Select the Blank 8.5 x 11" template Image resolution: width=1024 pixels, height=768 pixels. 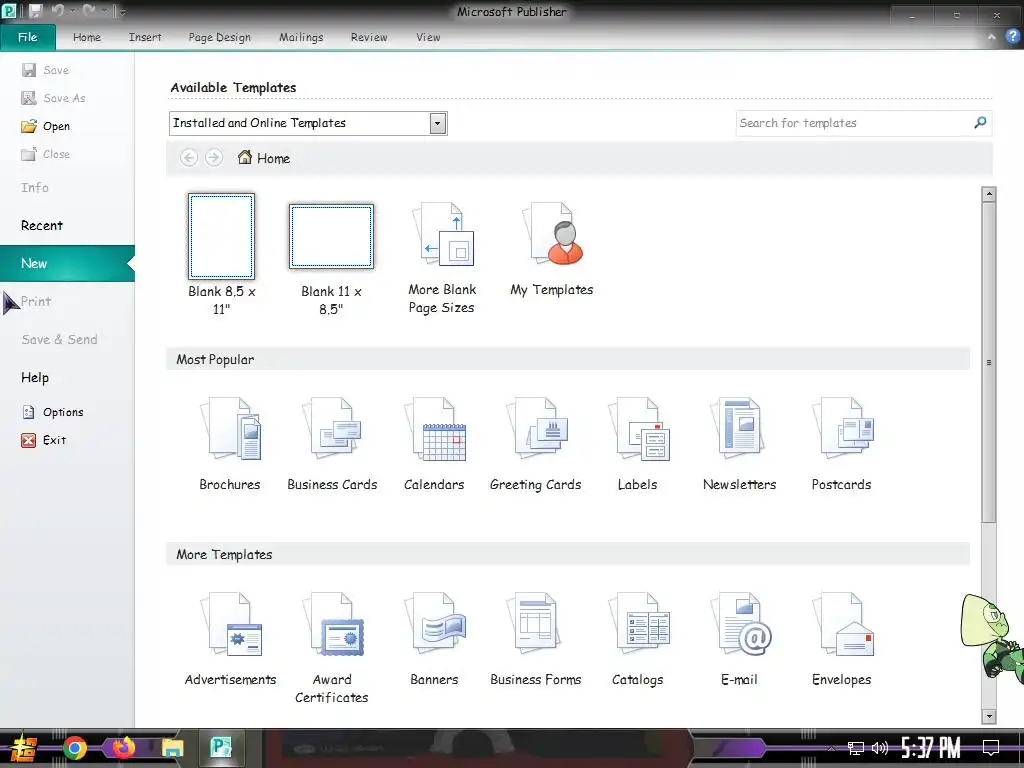pyautogui.click(x=221, y=254)
